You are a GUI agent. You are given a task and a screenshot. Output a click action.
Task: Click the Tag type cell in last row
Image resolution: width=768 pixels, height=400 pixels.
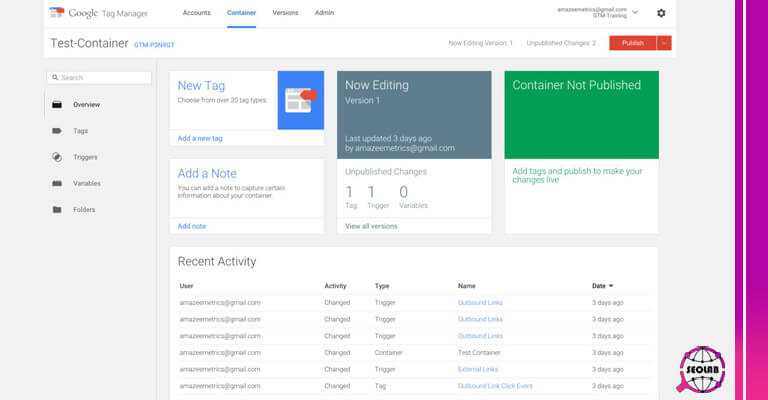[x=380, y=386]
